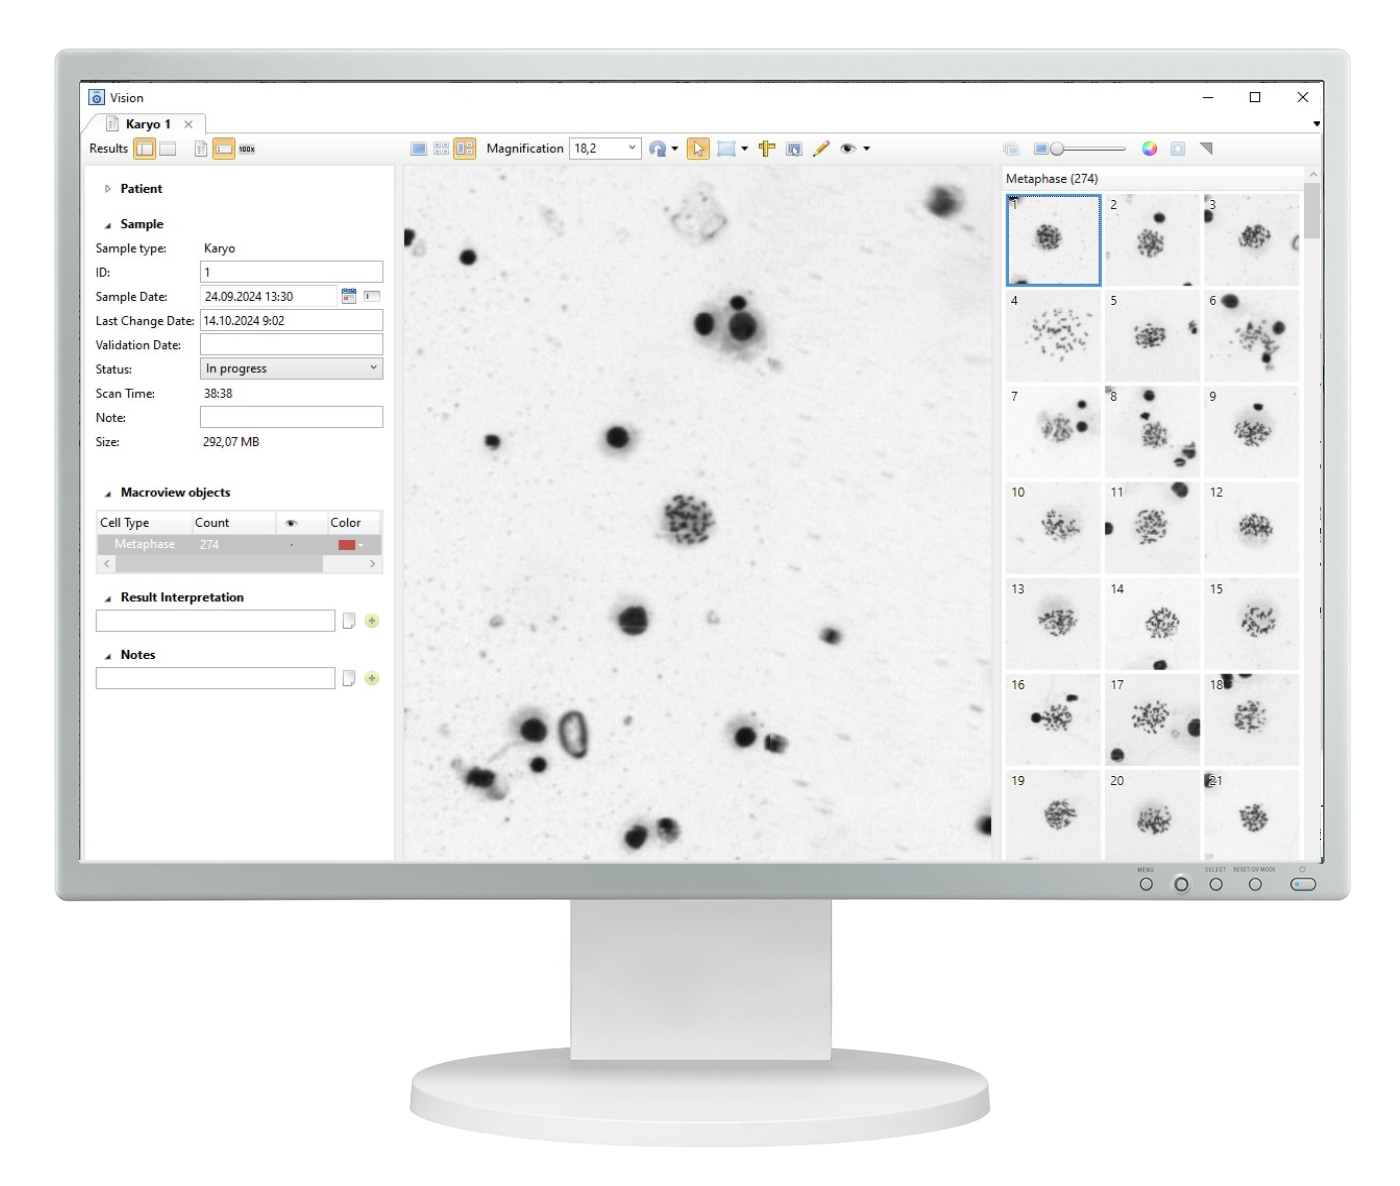Expand the Patient section
The height and width of the screenshot is (1186, 1400).
[108, 189]
